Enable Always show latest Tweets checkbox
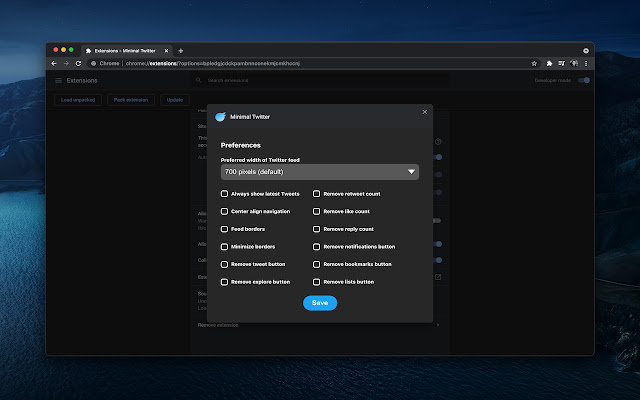This screenshot has height=400, width=640. point(225,194)
